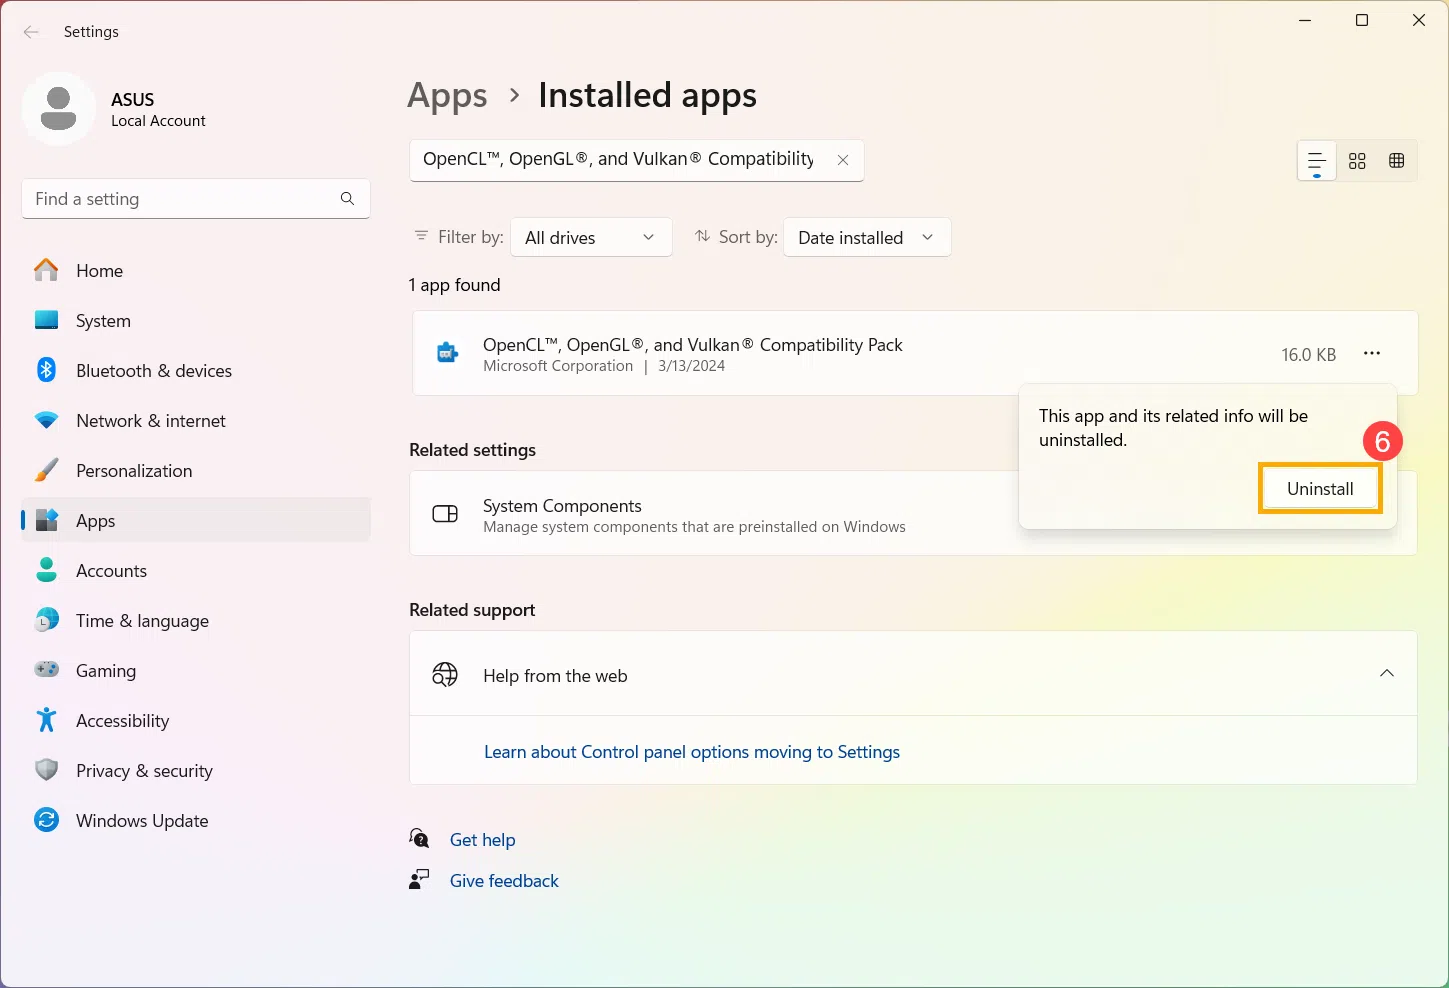Click the Find a setting search field
The height and width of the screenshot is (988, 1449).
180,199
